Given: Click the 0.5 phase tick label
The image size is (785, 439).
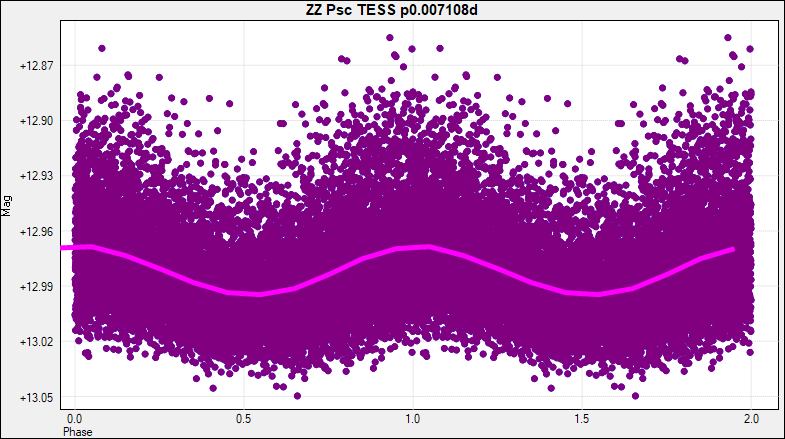Looking at the screenshot, I should (244, 418).
